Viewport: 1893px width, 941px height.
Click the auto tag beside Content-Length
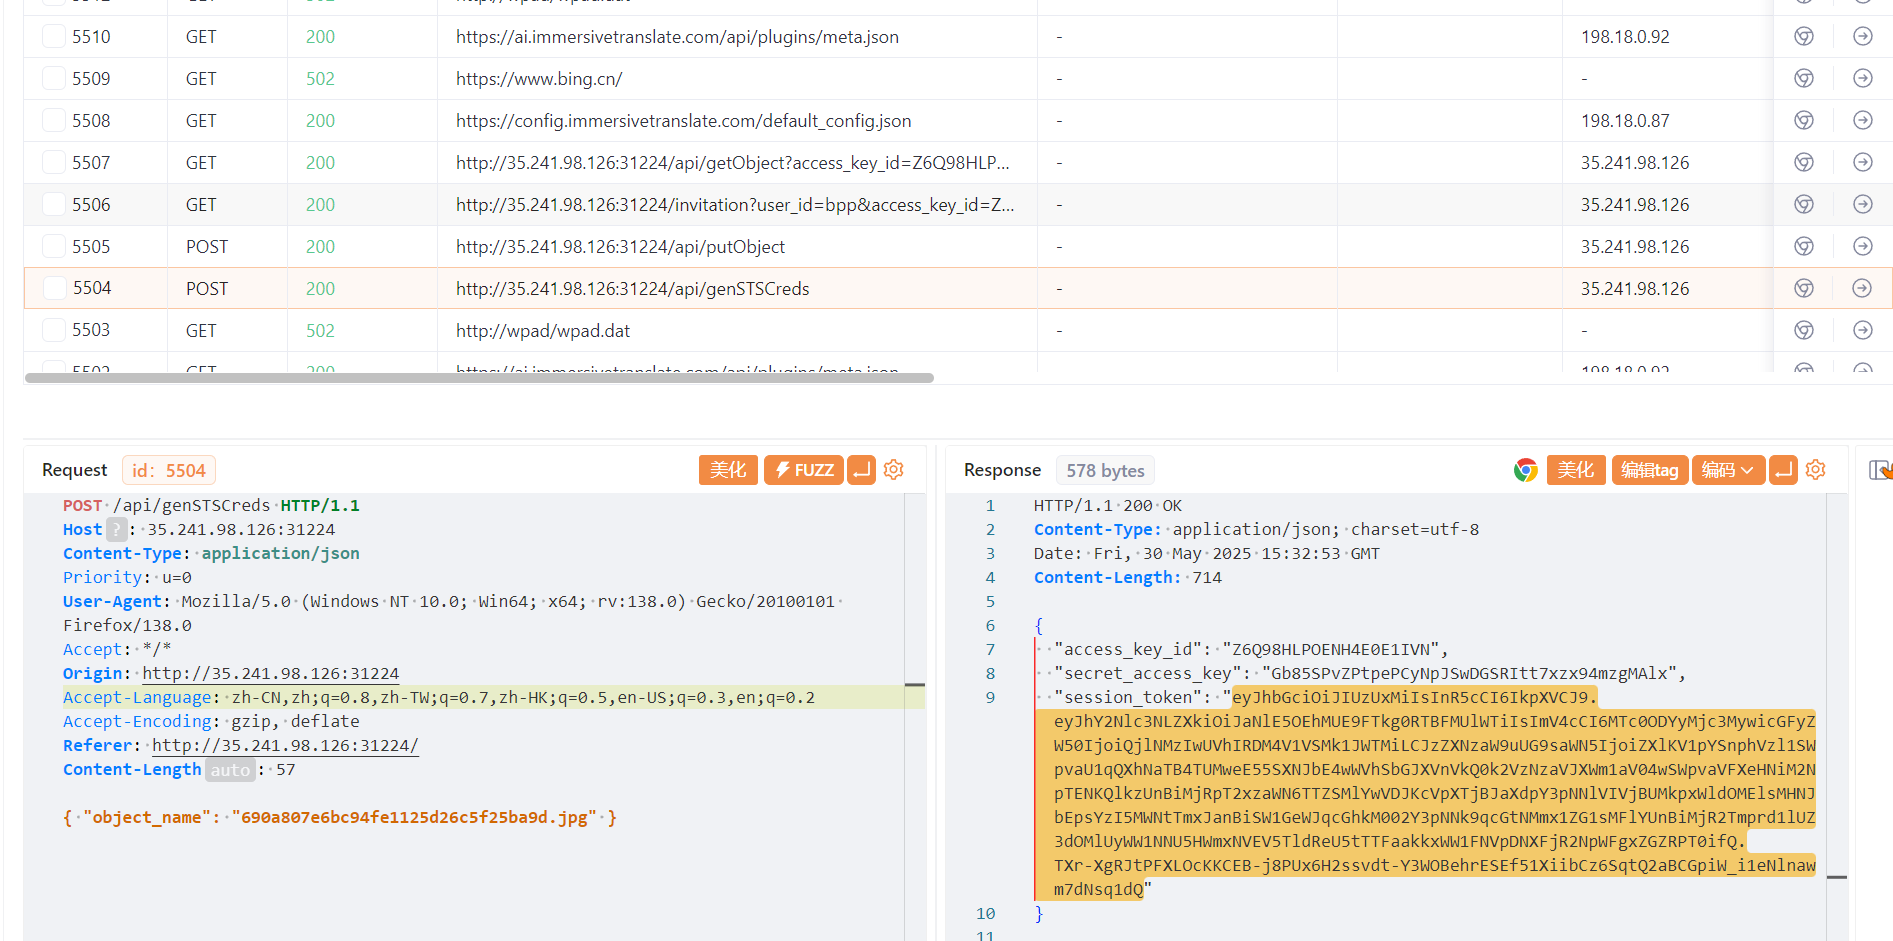tap(230, 770)
